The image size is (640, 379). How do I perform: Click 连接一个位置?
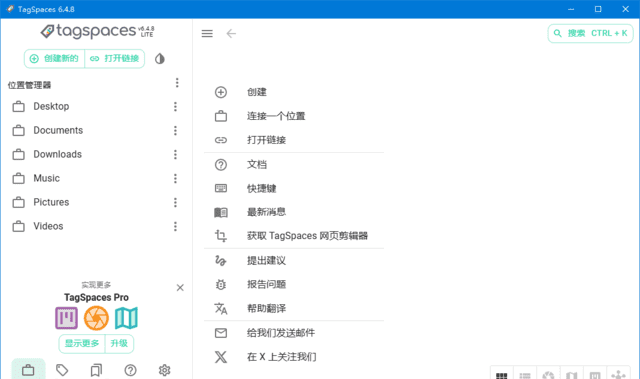point(294,116)
